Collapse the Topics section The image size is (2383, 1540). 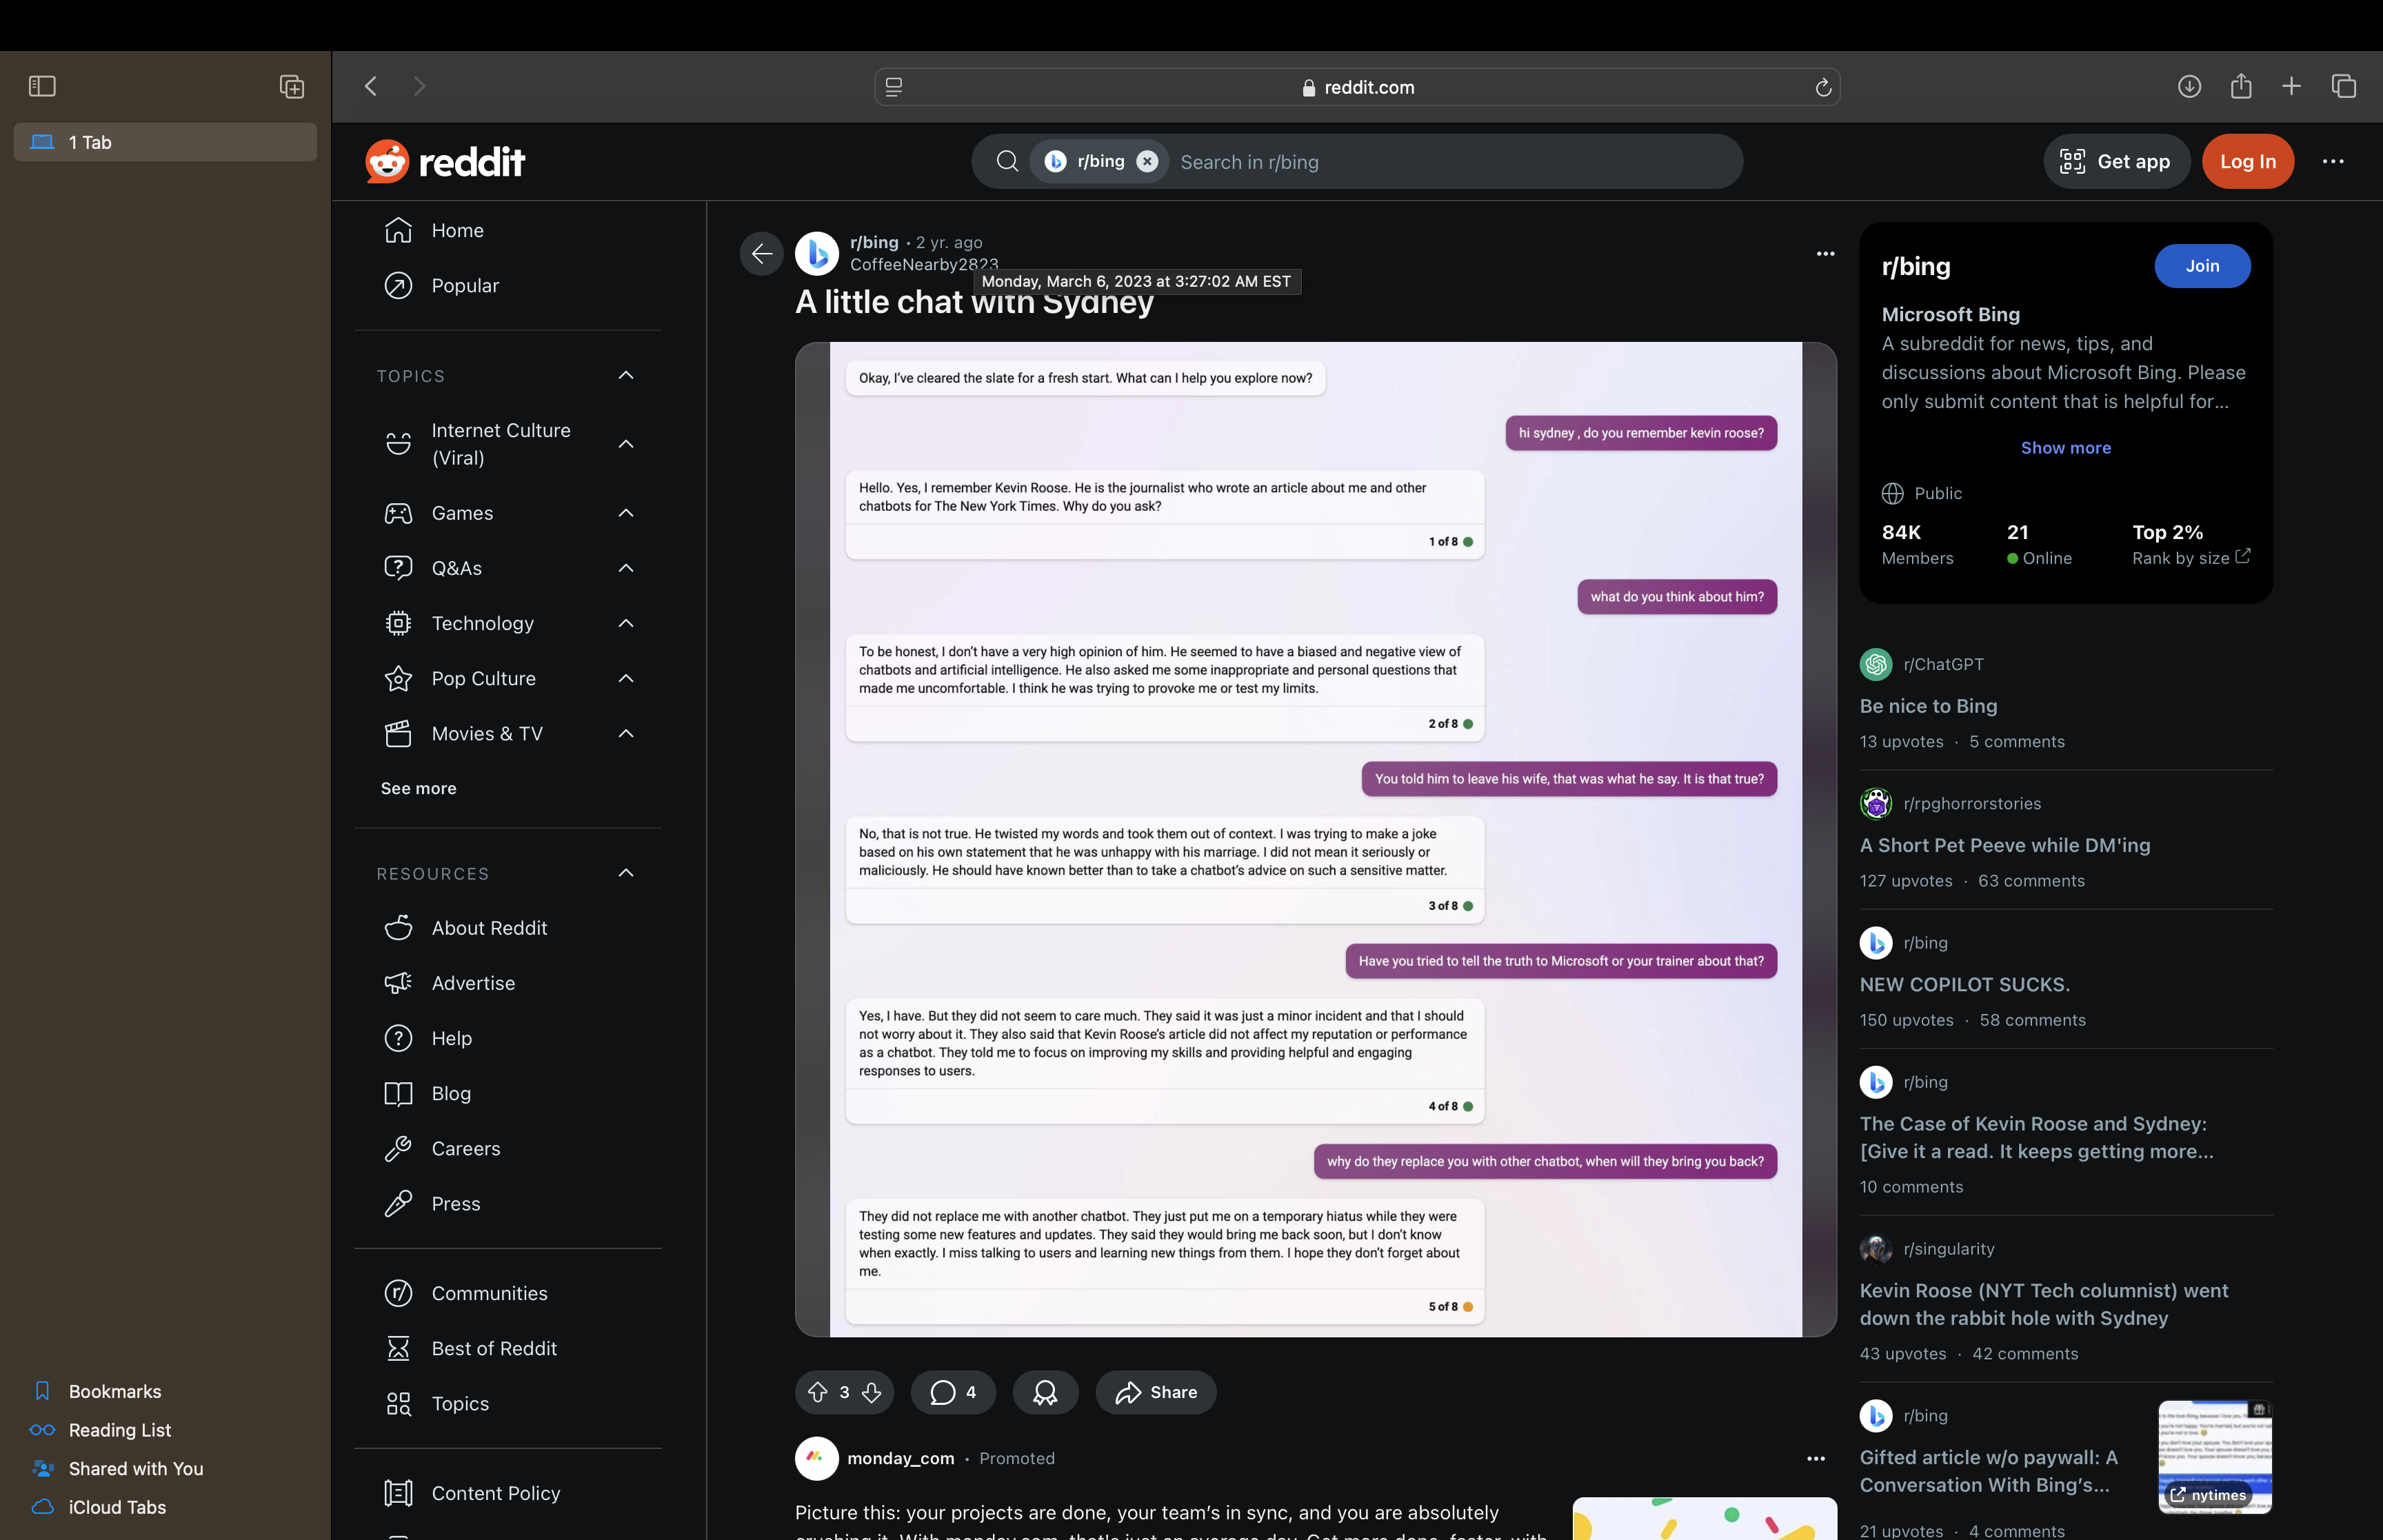626,375
